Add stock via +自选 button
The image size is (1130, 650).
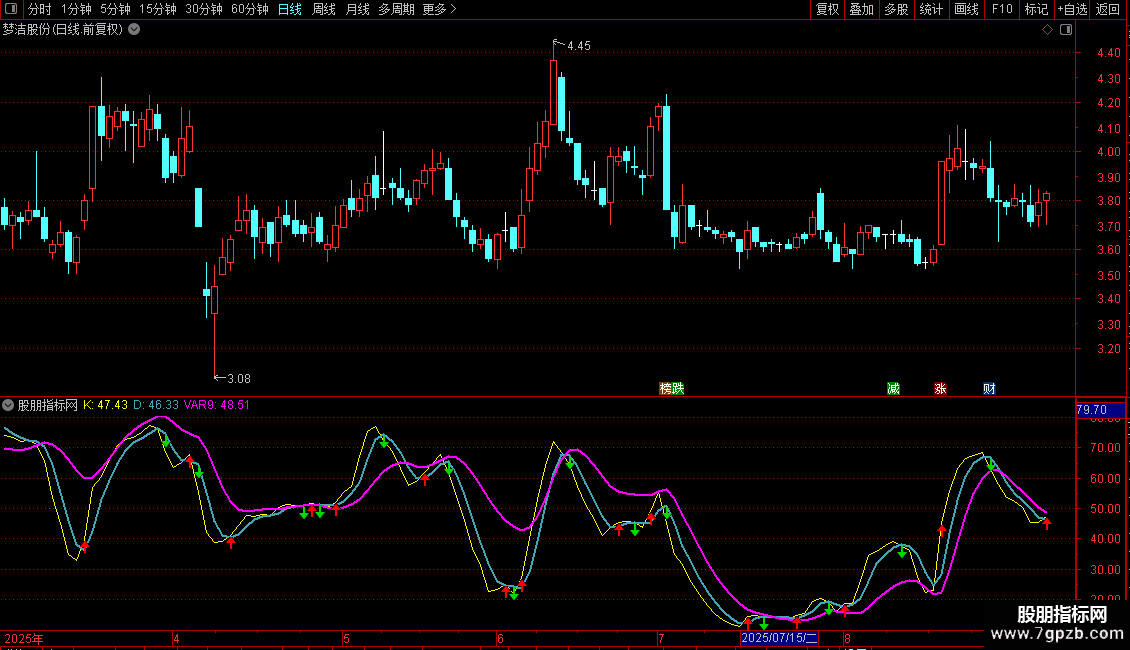(1071, 9)
